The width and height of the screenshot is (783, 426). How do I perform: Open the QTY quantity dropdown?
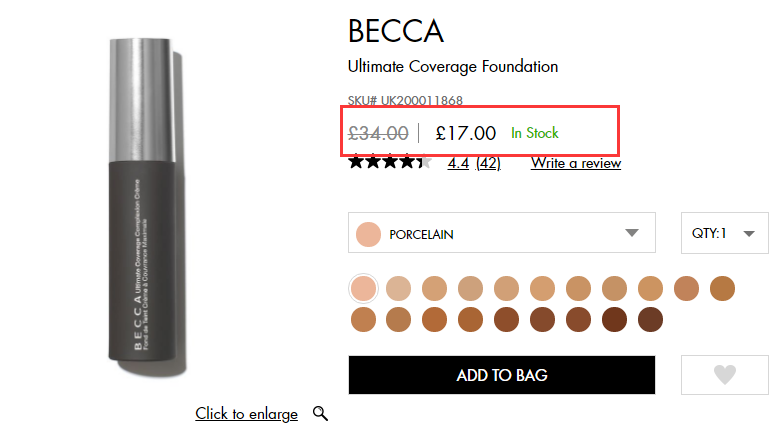click(x=725, y=233)
